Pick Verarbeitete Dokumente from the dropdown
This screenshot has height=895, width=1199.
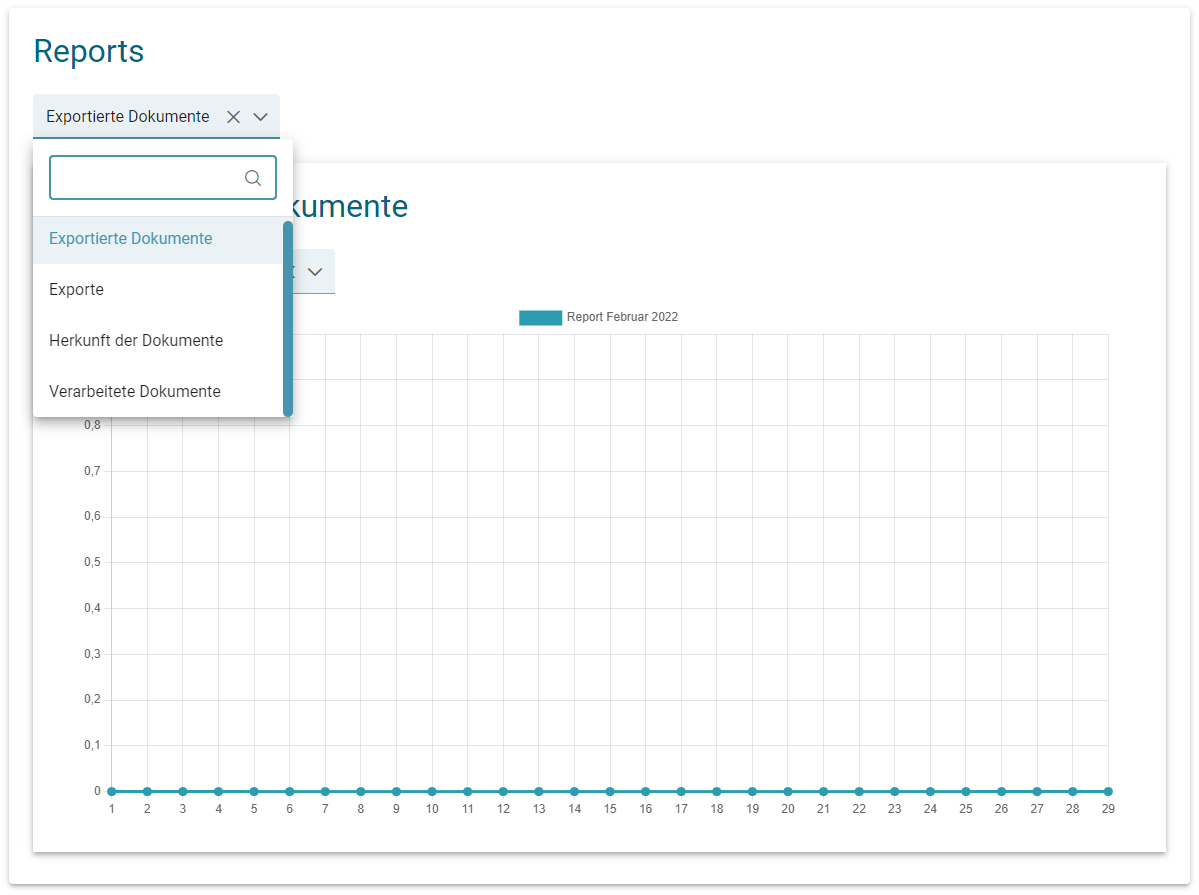(135, 392)
